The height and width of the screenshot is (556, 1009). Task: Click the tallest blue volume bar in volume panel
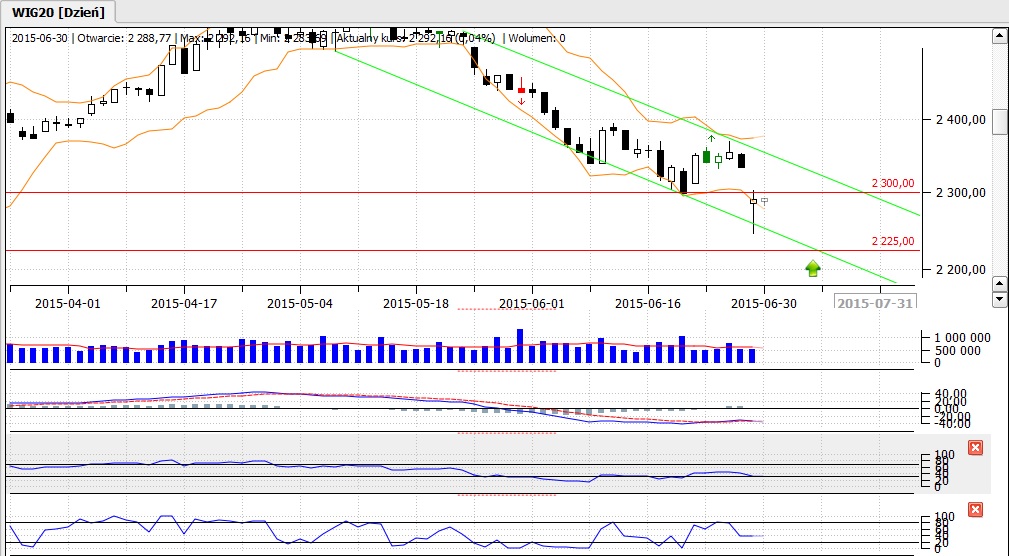click(x=520, y=345)
